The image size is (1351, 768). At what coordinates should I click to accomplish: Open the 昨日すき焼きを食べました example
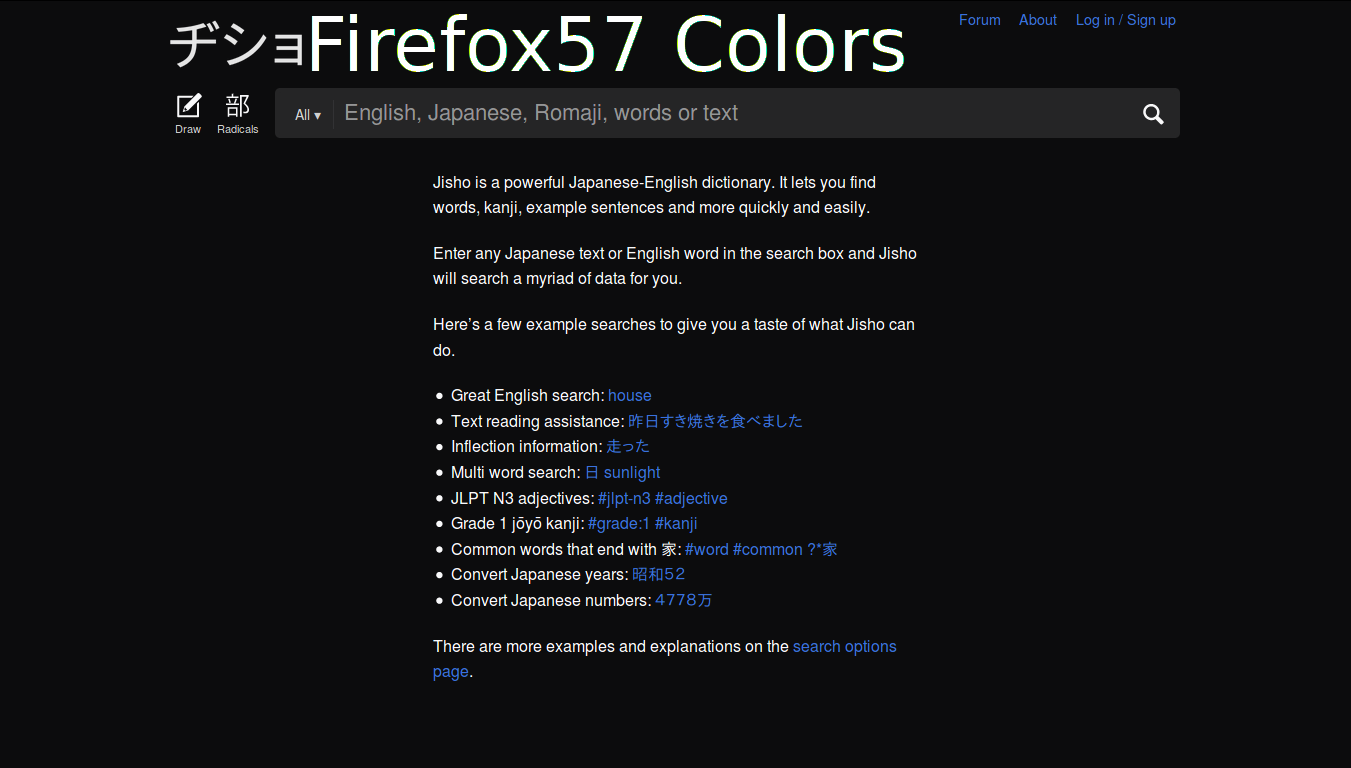[715, 421]
